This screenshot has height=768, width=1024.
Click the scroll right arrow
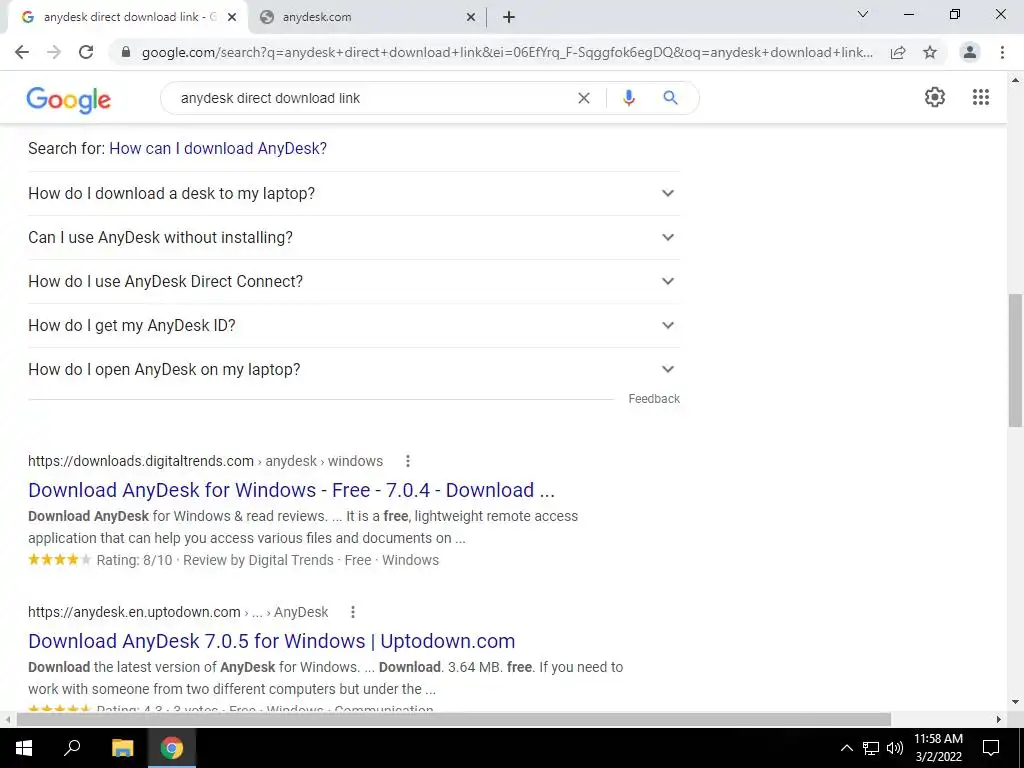999,720
